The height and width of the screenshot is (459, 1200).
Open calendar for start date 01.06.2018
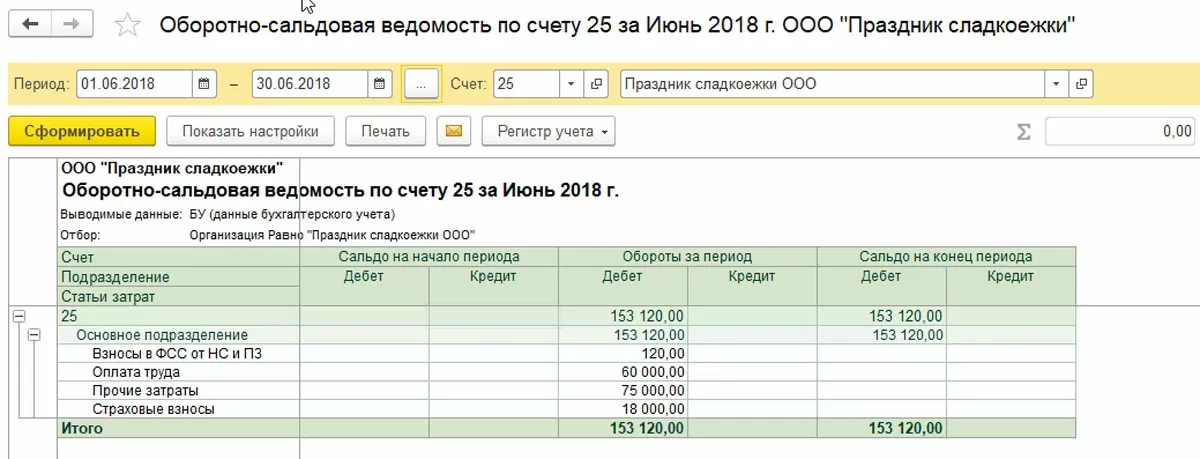(x=203, y=85)
